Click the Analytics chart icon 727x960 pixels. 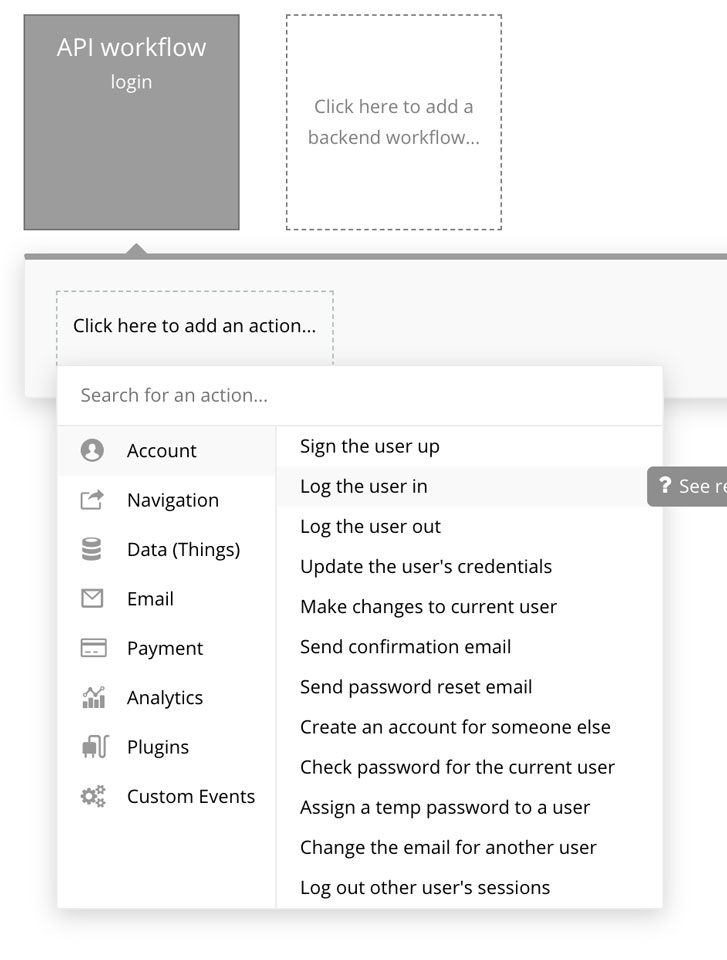coord(92,697)
